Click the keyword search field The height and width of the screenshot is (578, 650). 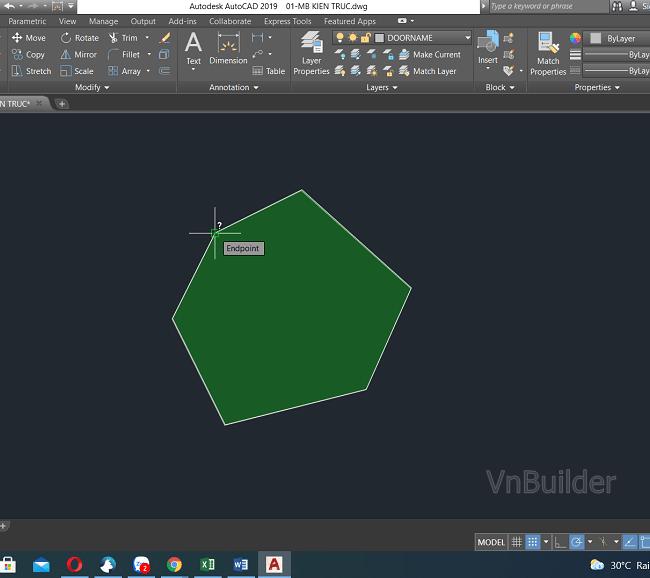548,6
